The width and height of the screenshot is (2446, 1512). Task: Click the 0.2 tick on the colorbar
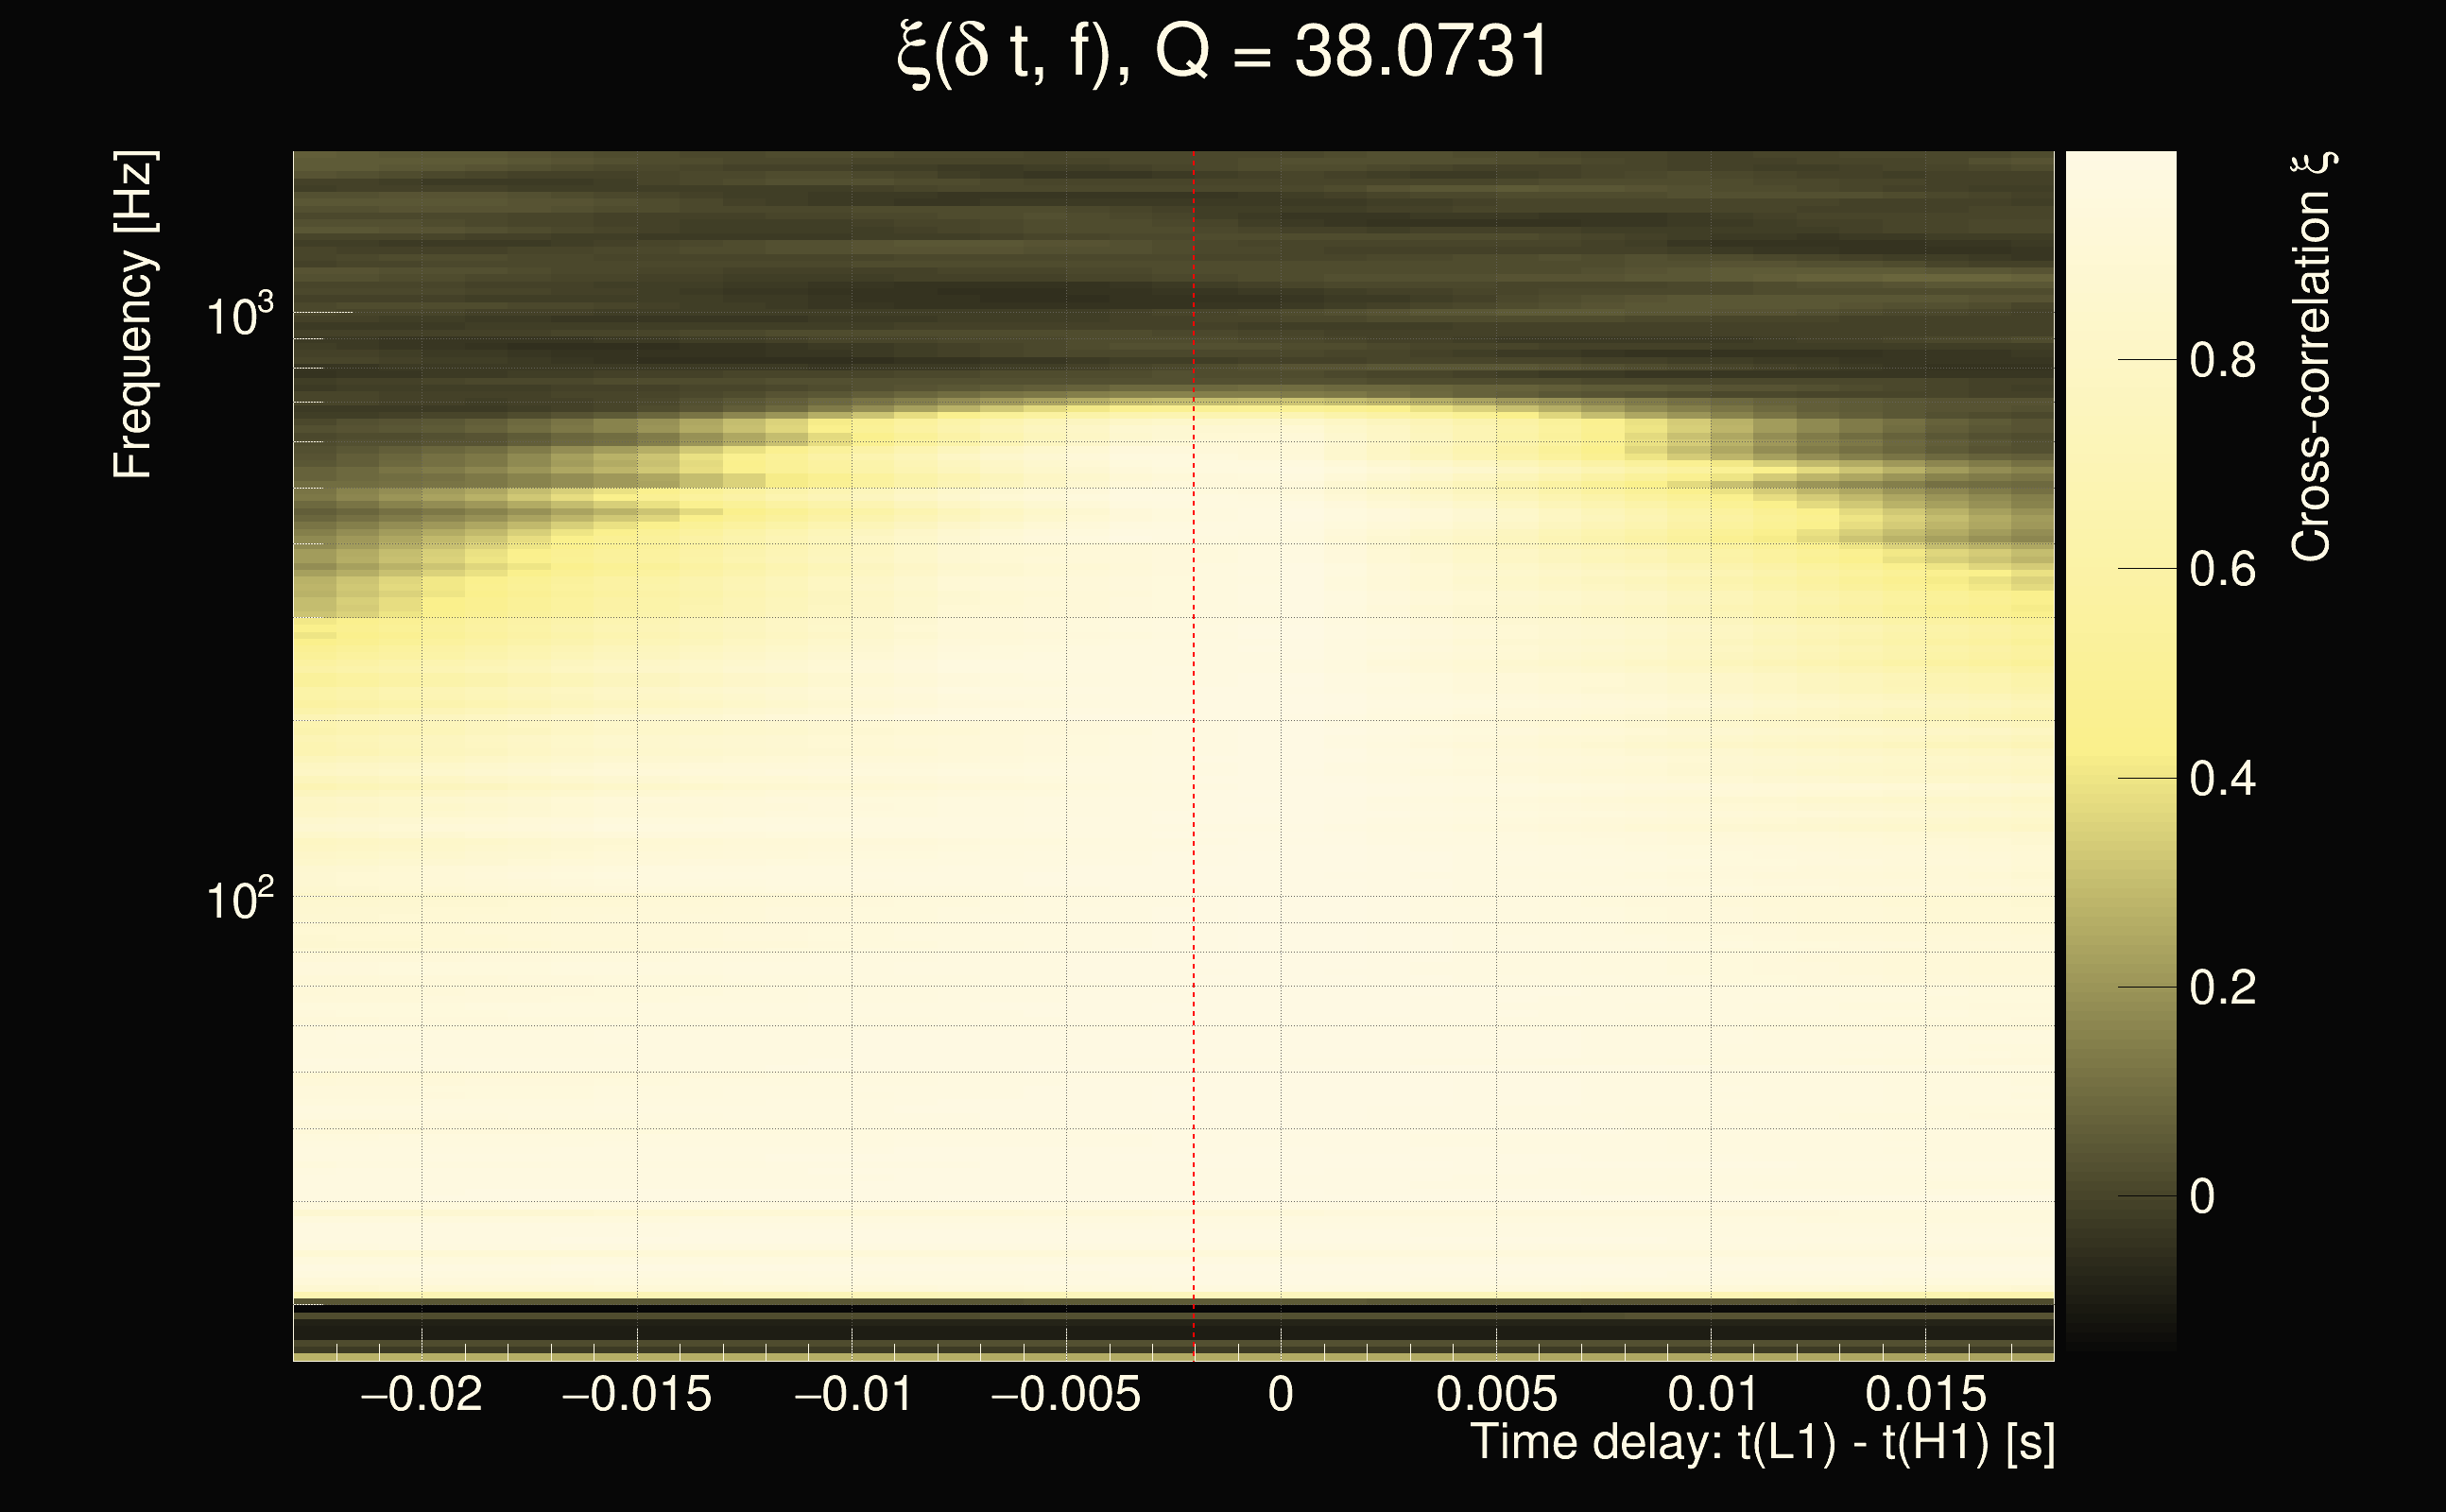[2222, 987]
